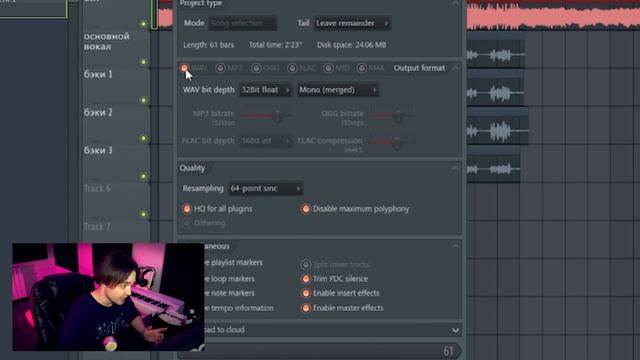Toggle the Dithering option

pyautogui.click(x=187, y=223)
